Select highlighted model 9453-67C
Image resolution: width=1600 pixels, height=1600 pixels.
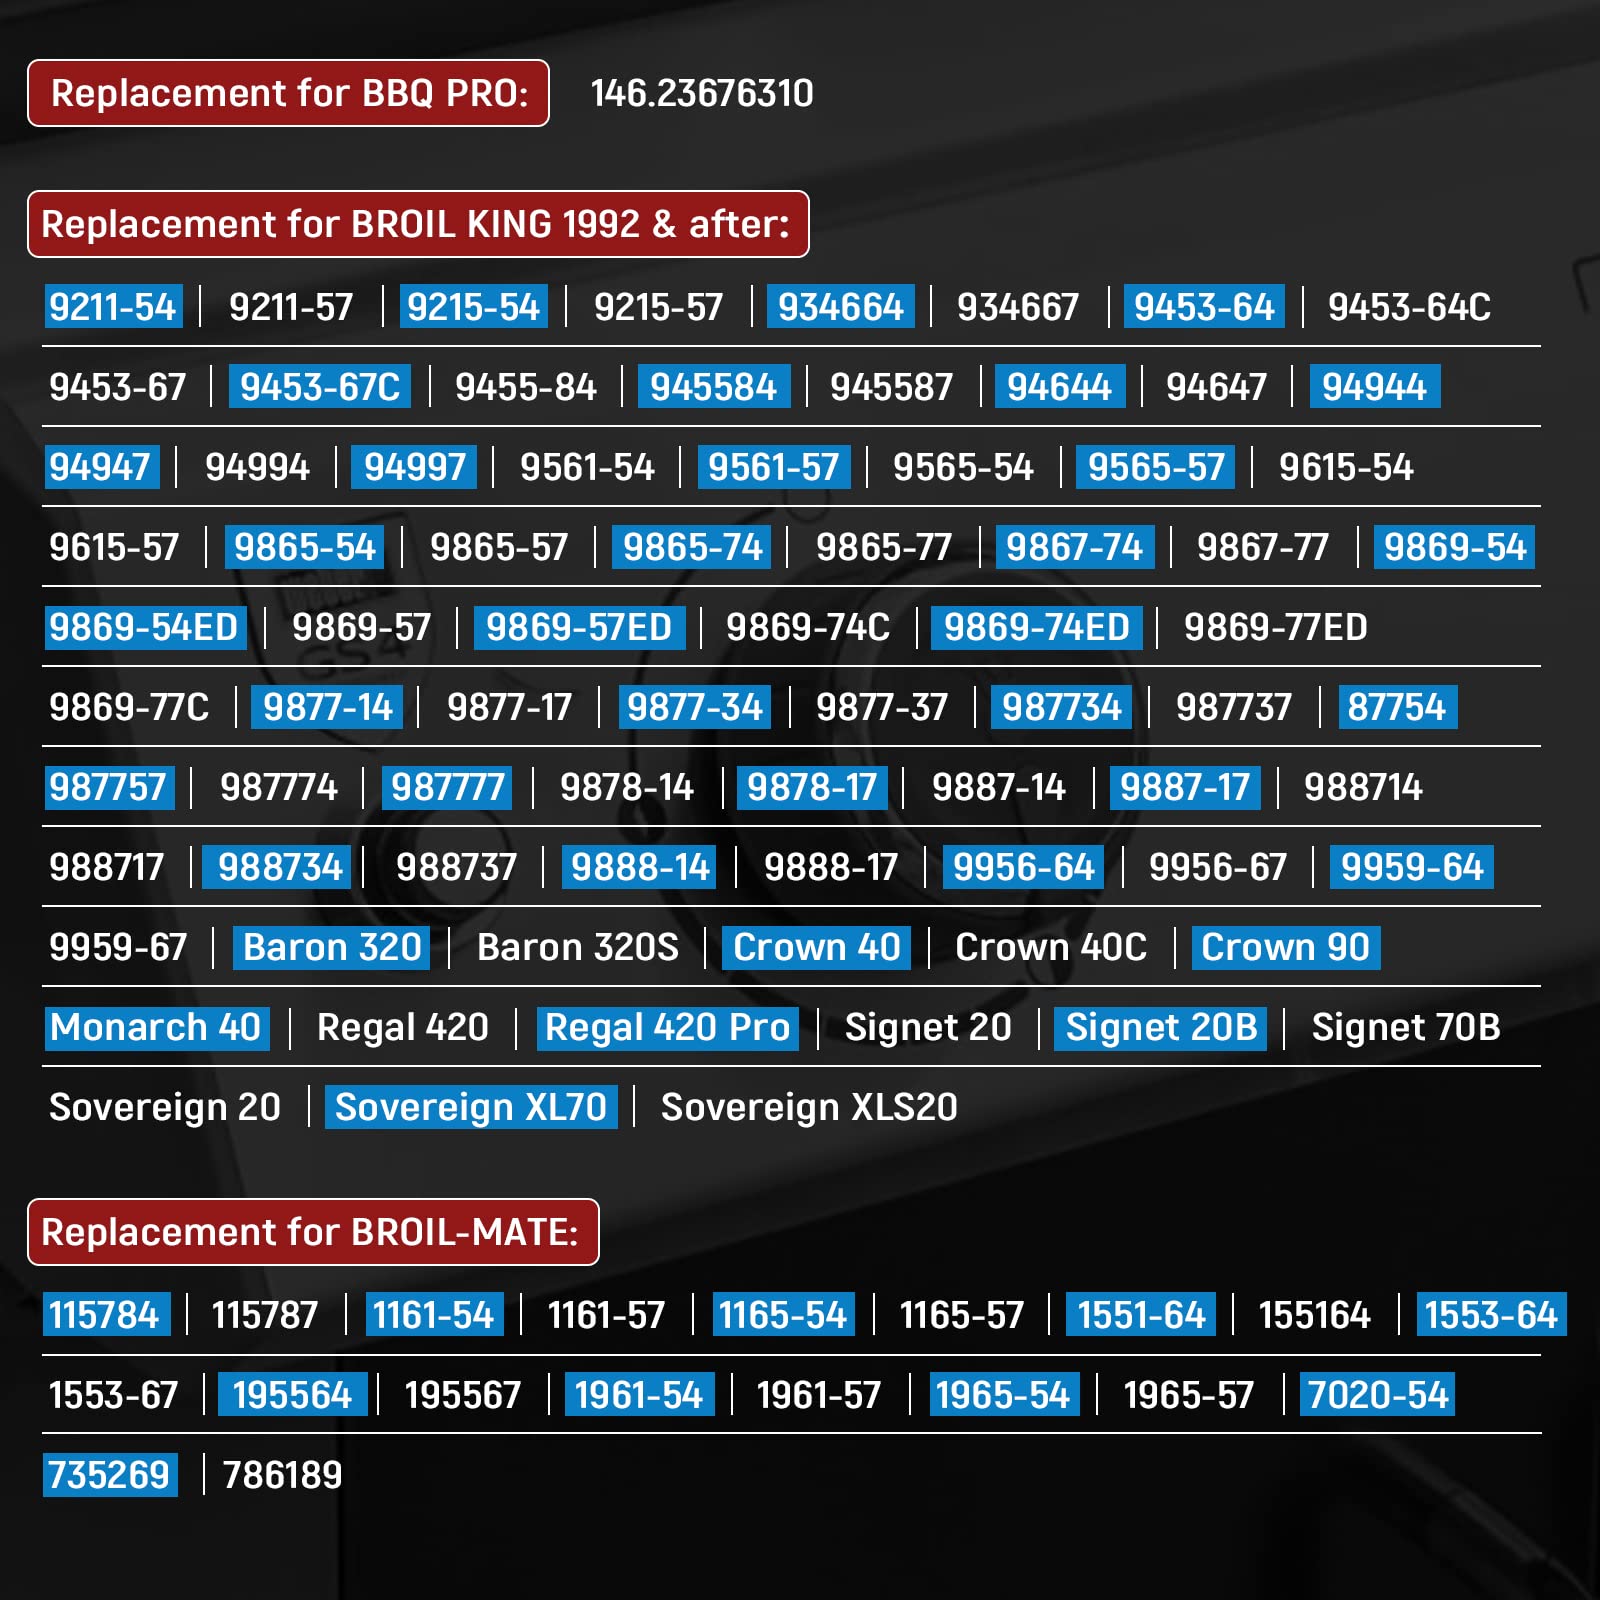pyautogui.click(x=320, y=387)
